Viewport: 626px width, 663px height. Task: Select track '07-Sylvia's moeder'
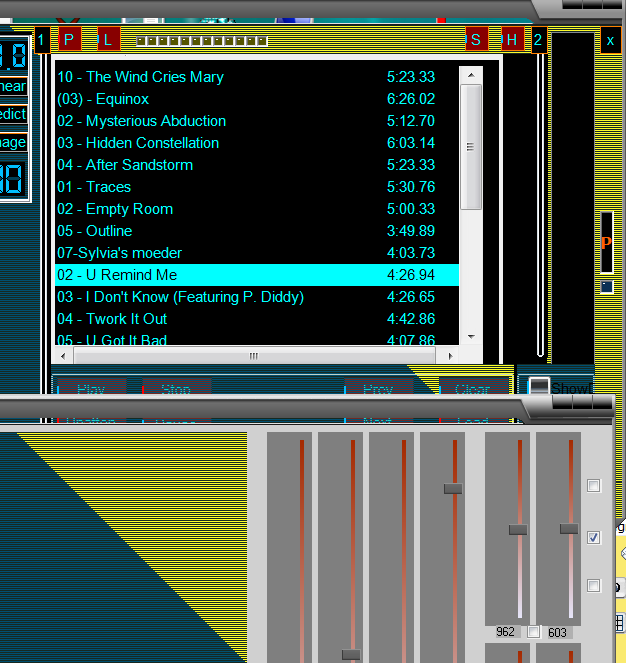tap(257, 253)
